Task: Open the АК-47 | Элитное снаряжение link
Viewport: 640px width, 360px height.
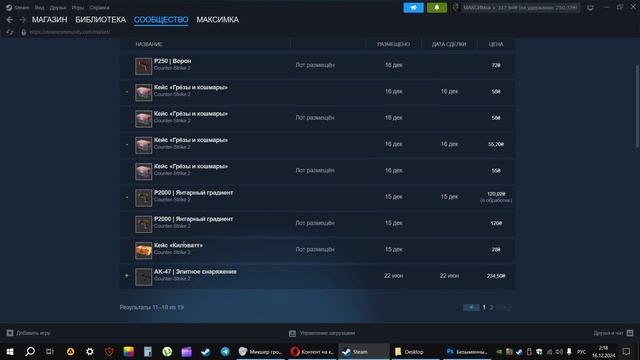Action: tap(195, 271)
